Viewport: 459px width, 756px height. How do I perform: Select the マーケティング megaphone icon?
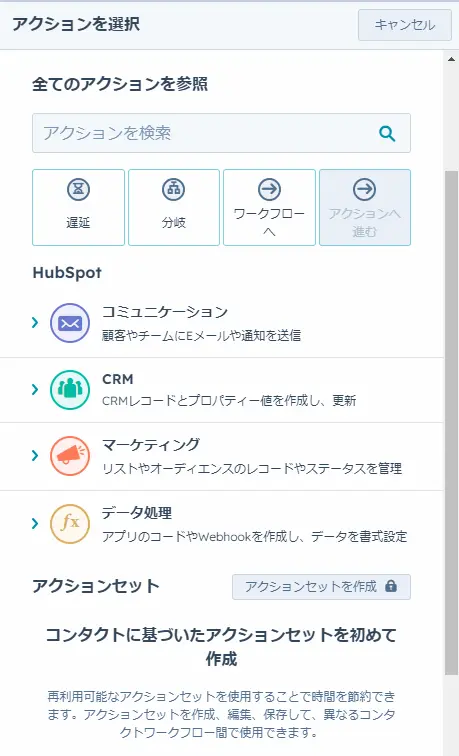[70, 456]
